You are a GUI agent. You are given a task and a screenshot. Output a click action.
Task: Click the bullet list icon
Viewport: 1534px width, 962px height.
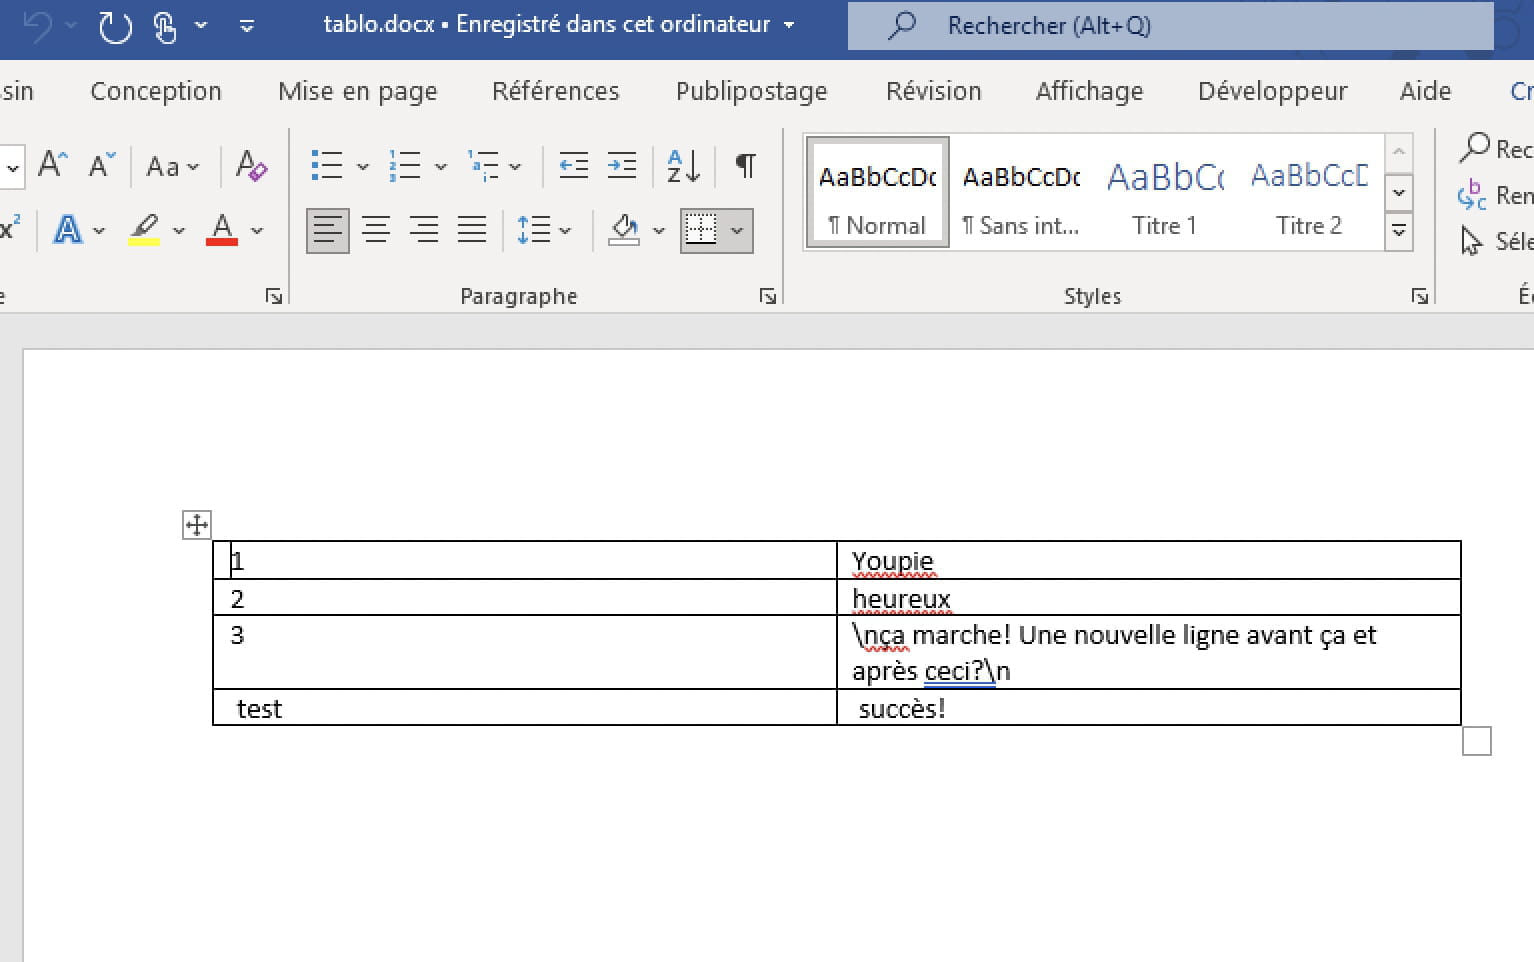327,165
